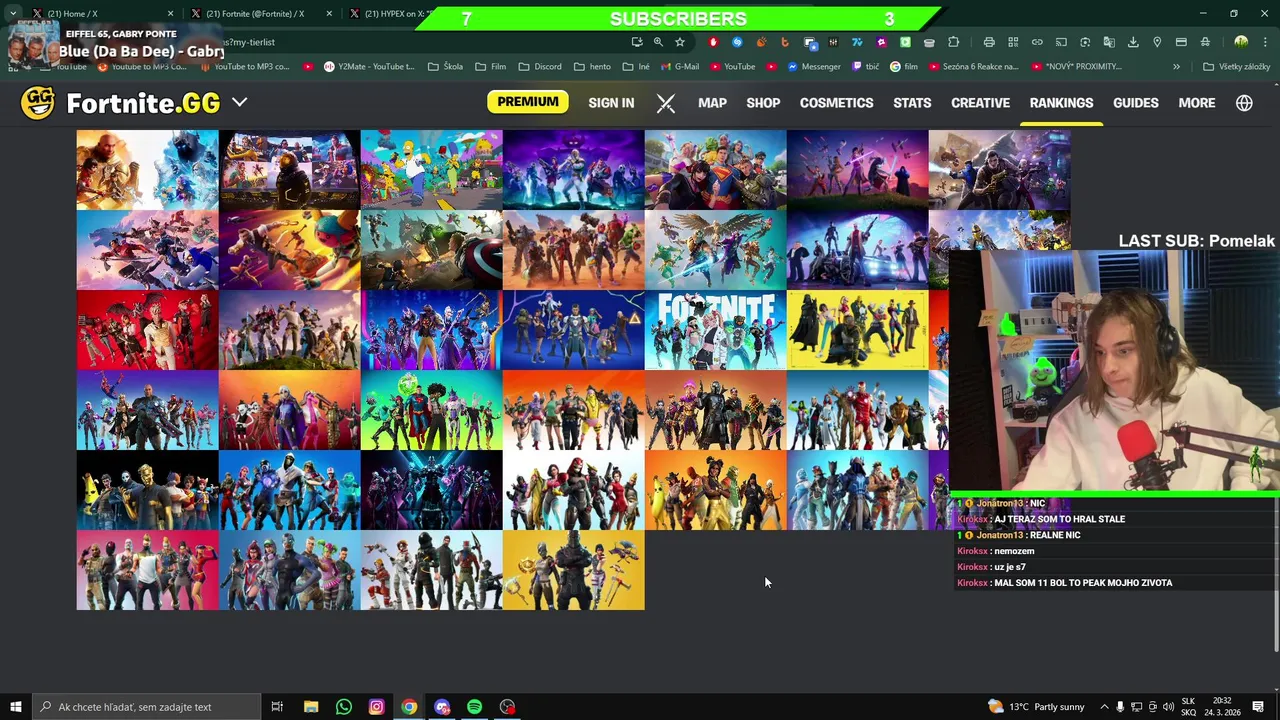Image resolution: width=1280 pixels, height=720 pixels.
Task: Open Task View on the taskbar
Action: tap(277, 707)
